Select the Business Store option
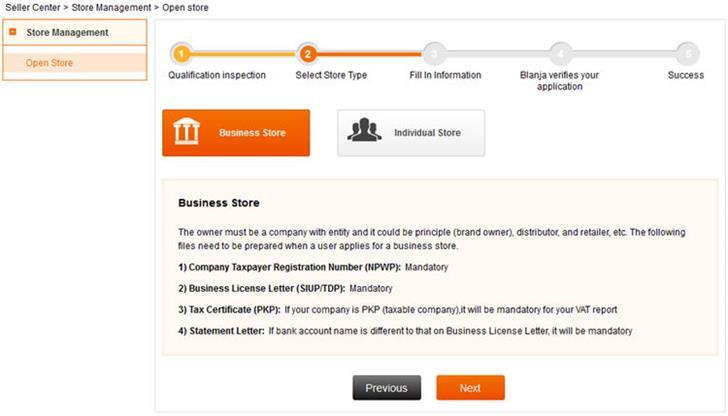Viewport: 728px width, 416px height. click(236, 133)
